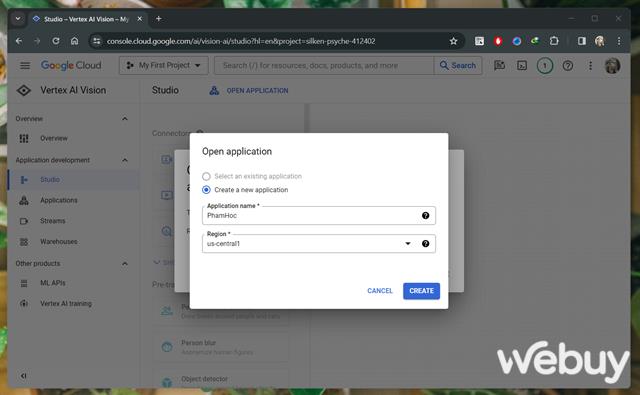Image resolution: width=640 pixels, height=395 pixels.
Task: Click the Search button
Action: pyautogui.click(x=458, y=65)
